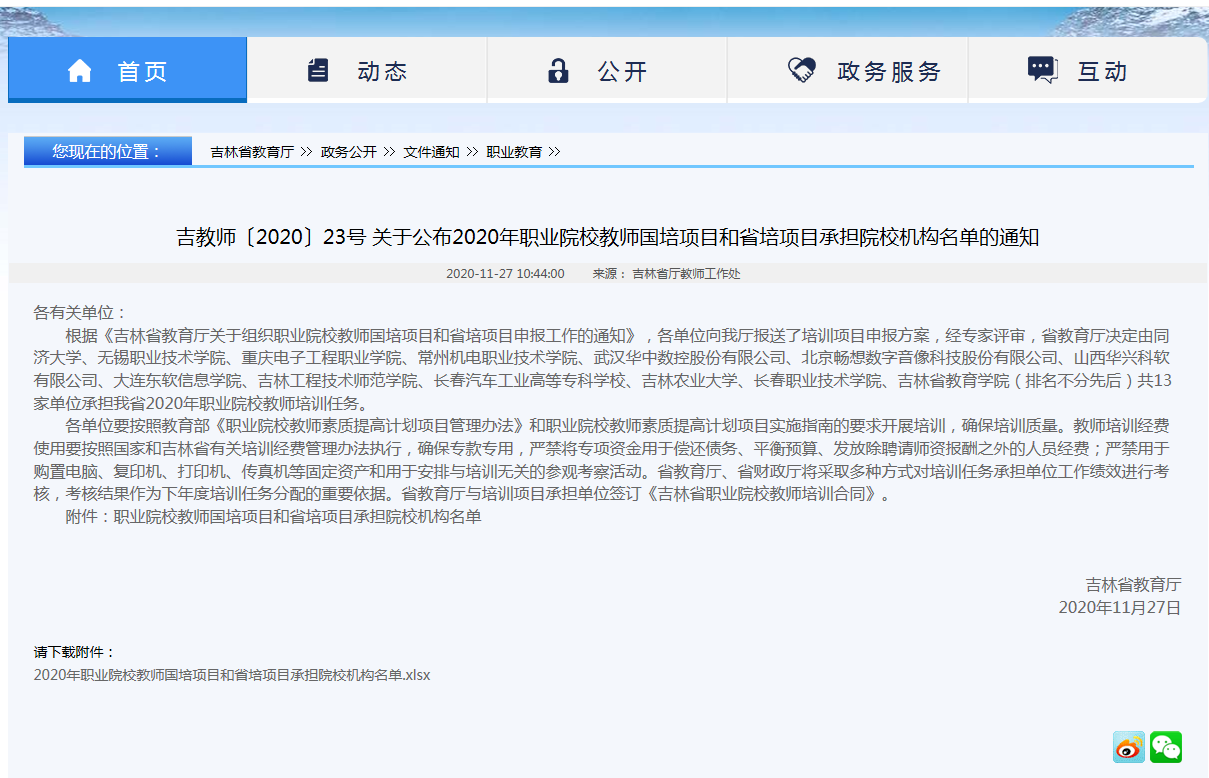Viewport: 1209px width, 778px height.
Task: Click the article title 吉教师〔2020〕23号
Action: point(608,237)
